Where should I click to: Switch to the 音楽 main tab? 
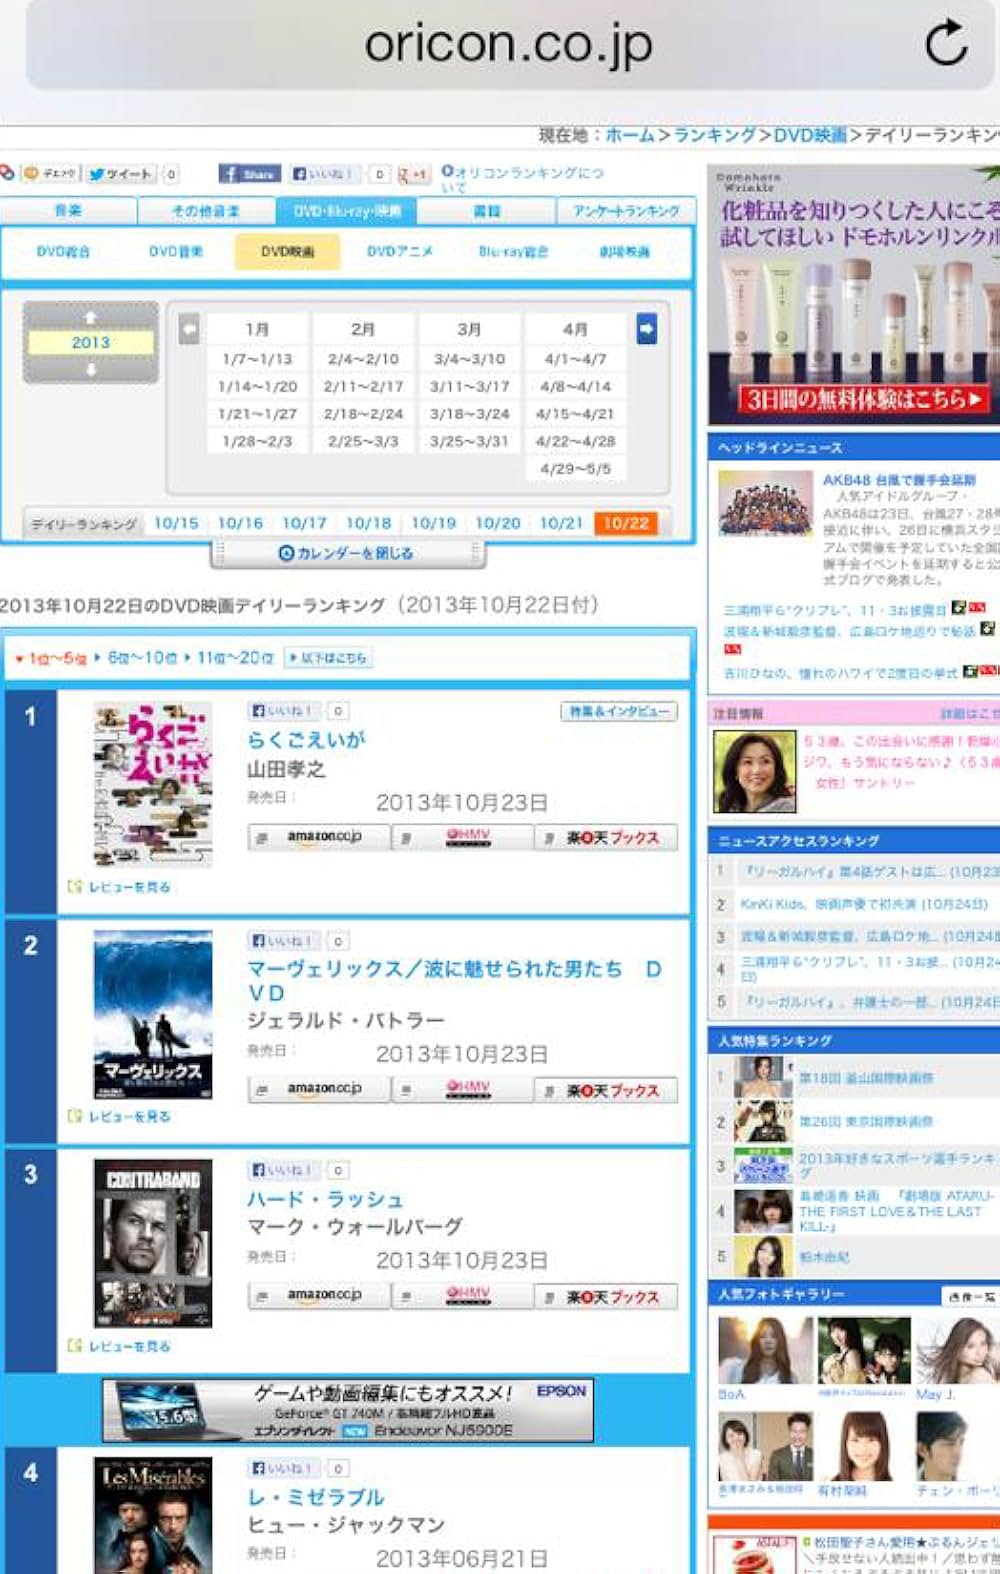(x=68, y=211)
